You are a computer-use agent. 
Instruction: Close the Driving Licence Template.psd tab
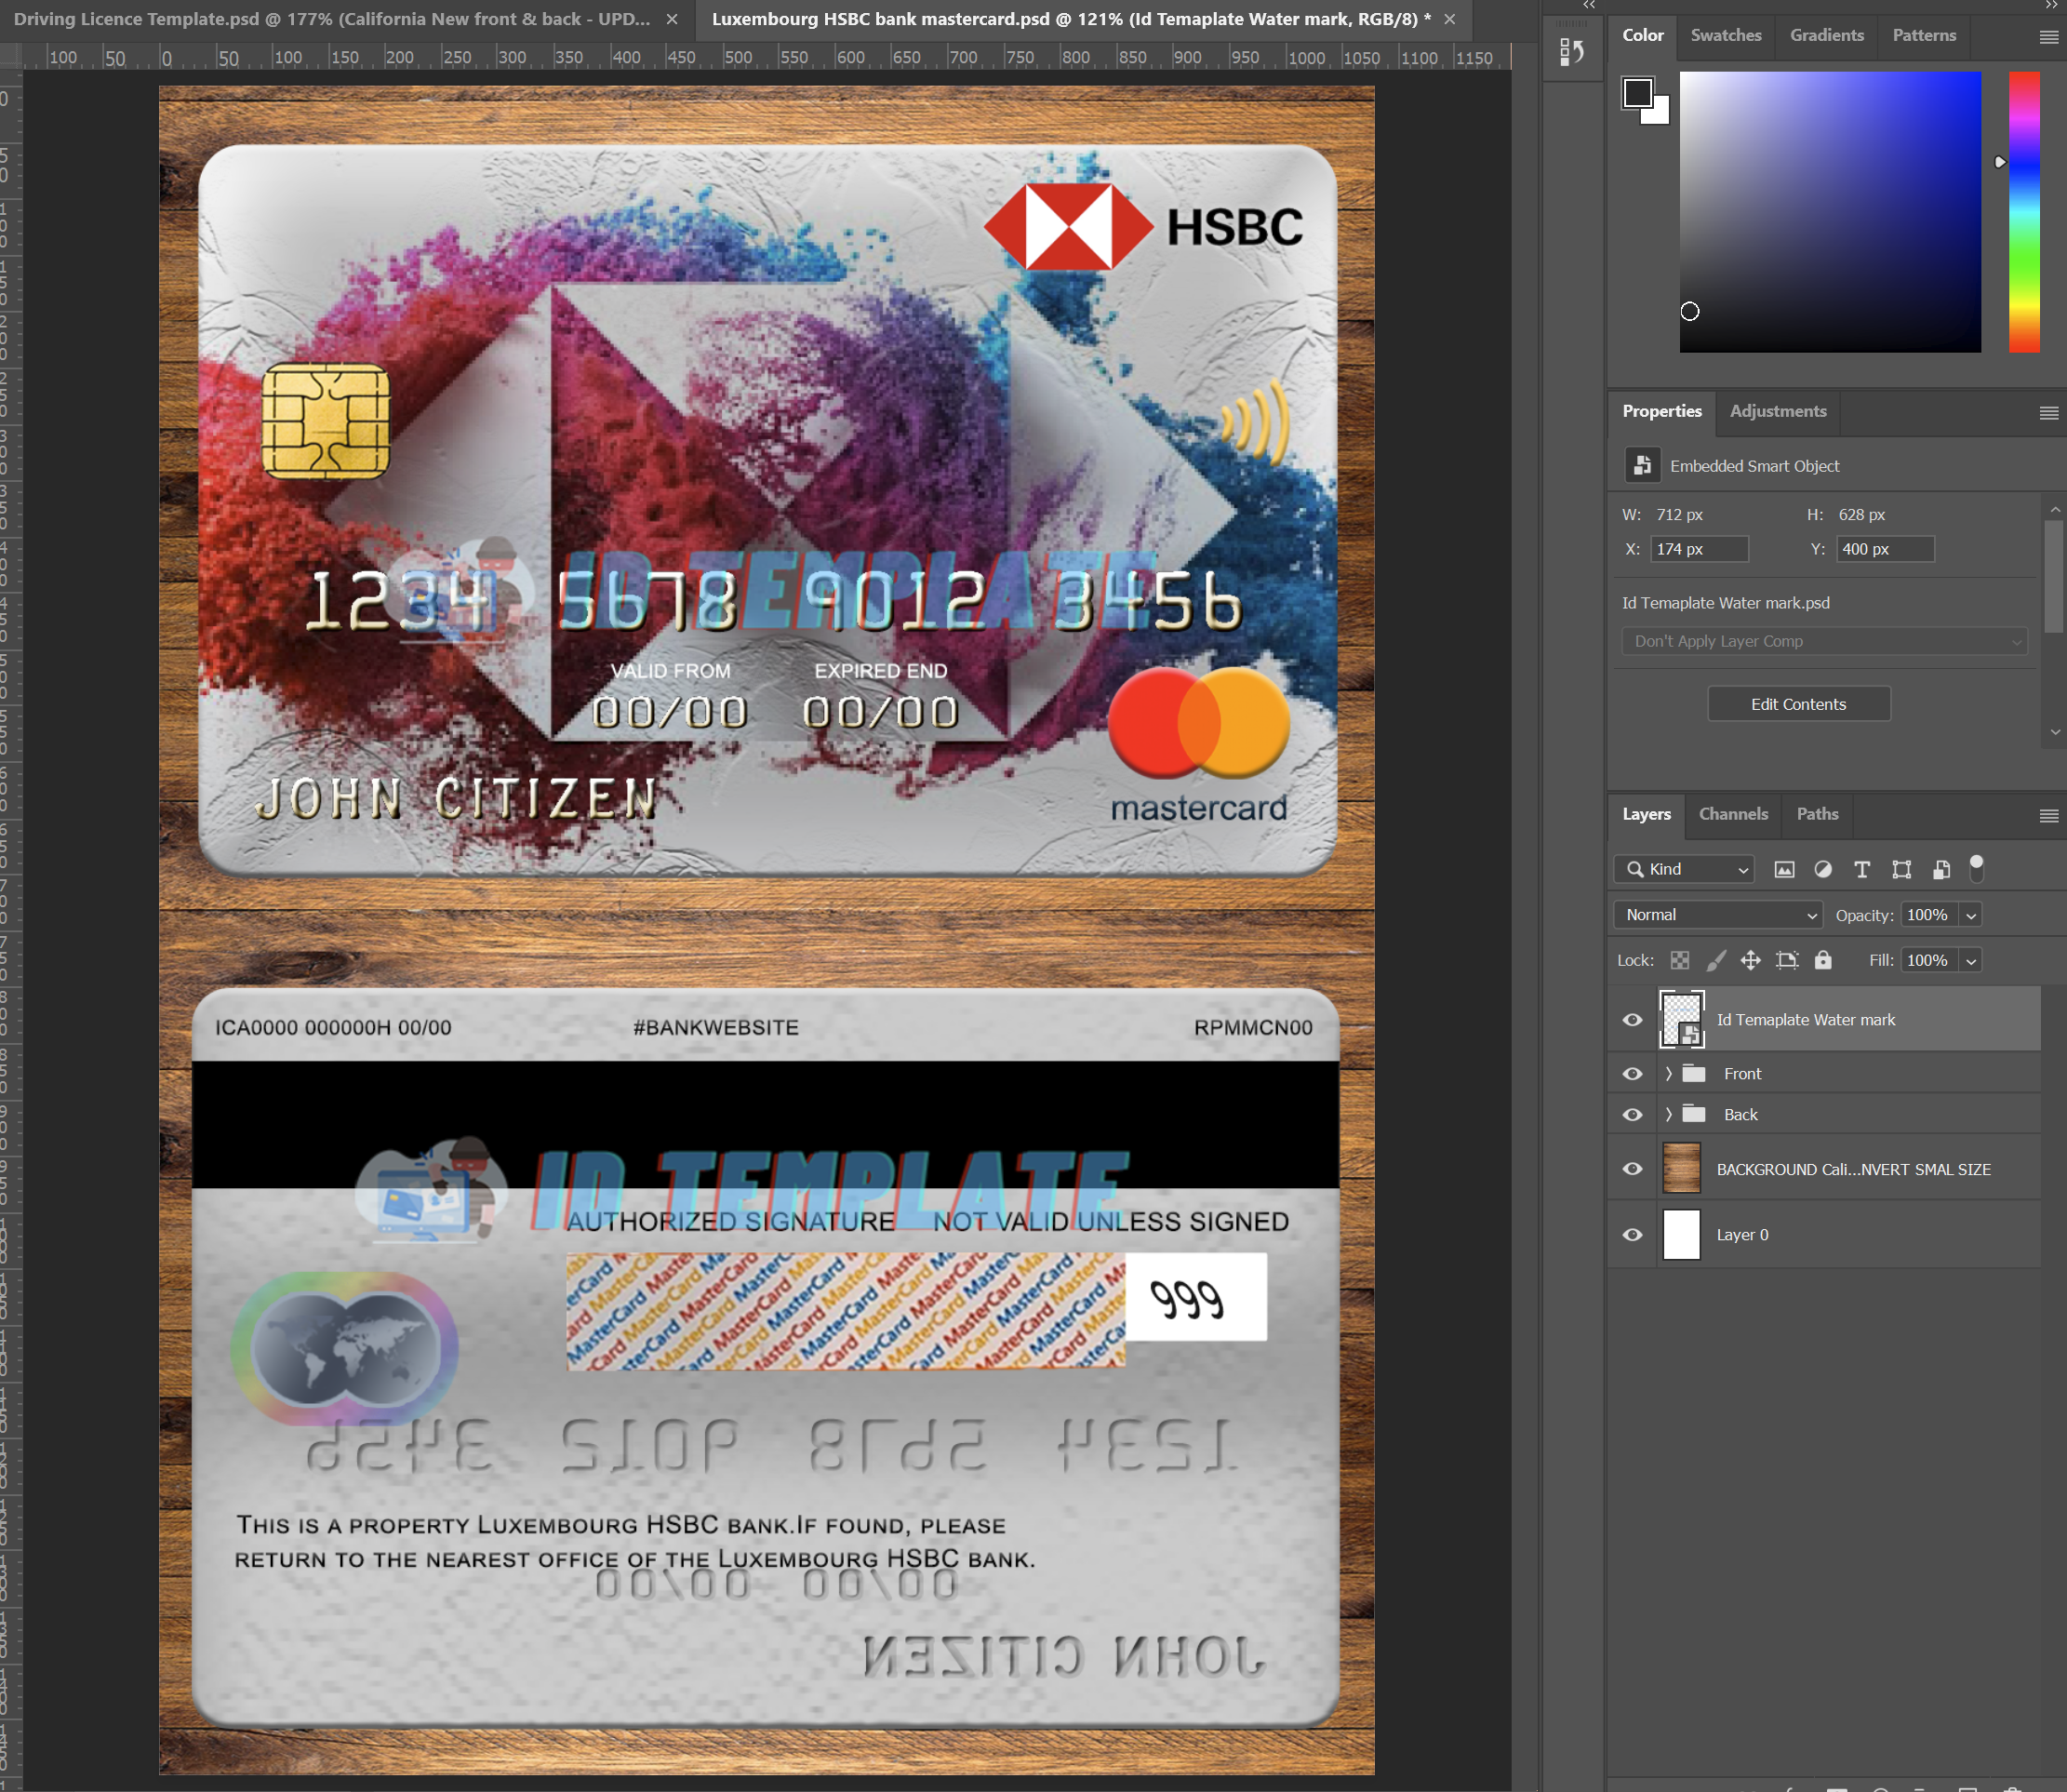(672, 19)
